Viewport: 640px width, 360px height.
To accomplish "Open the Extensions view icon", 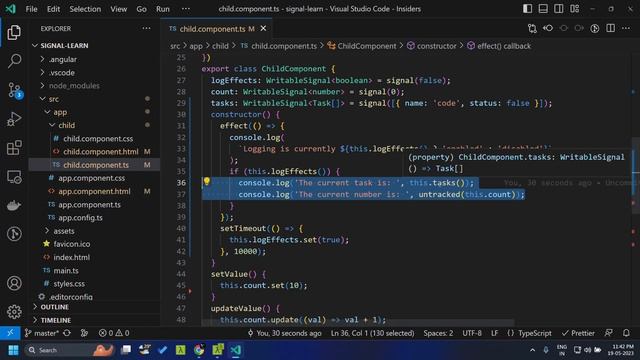I will pyautogui.click(x=14, y=148).
